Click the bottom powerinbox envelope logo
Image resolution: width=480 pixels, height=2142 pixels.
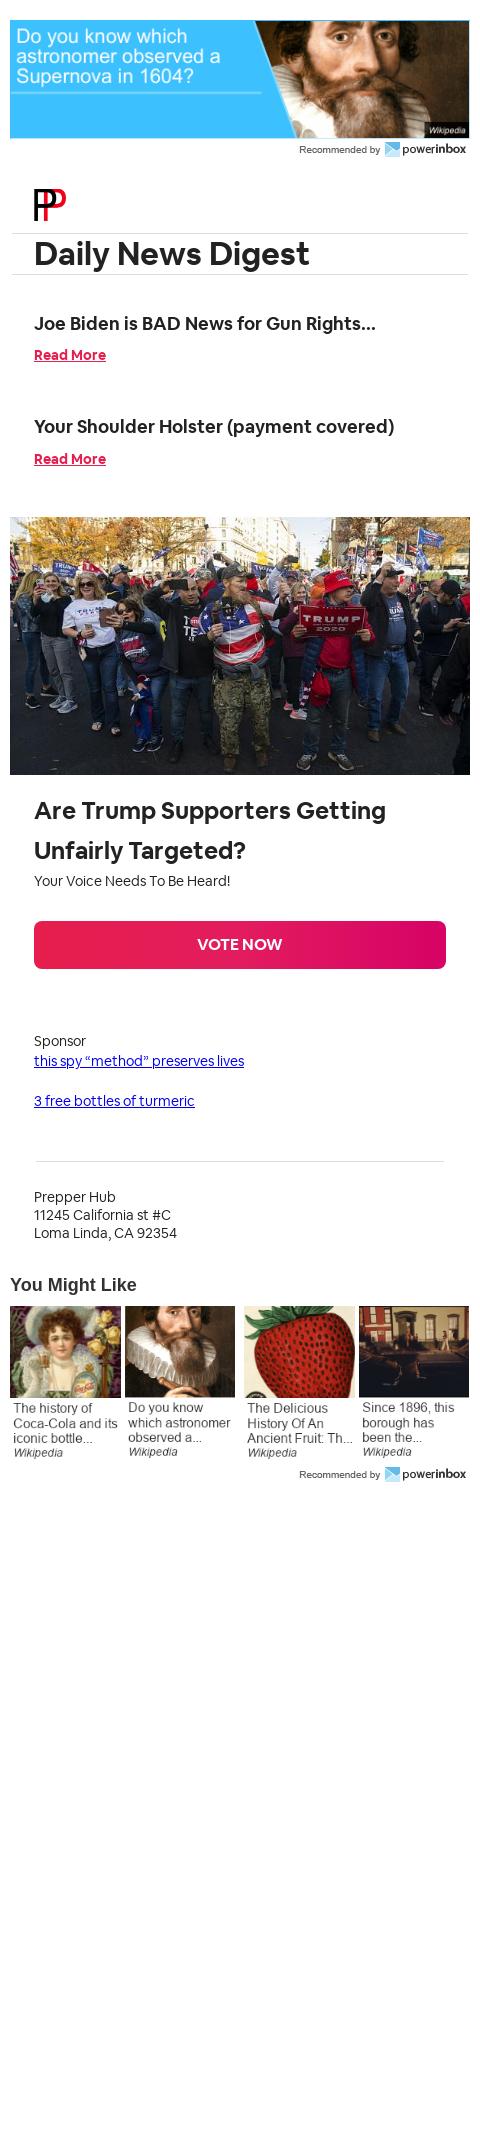coord(392,1474)
